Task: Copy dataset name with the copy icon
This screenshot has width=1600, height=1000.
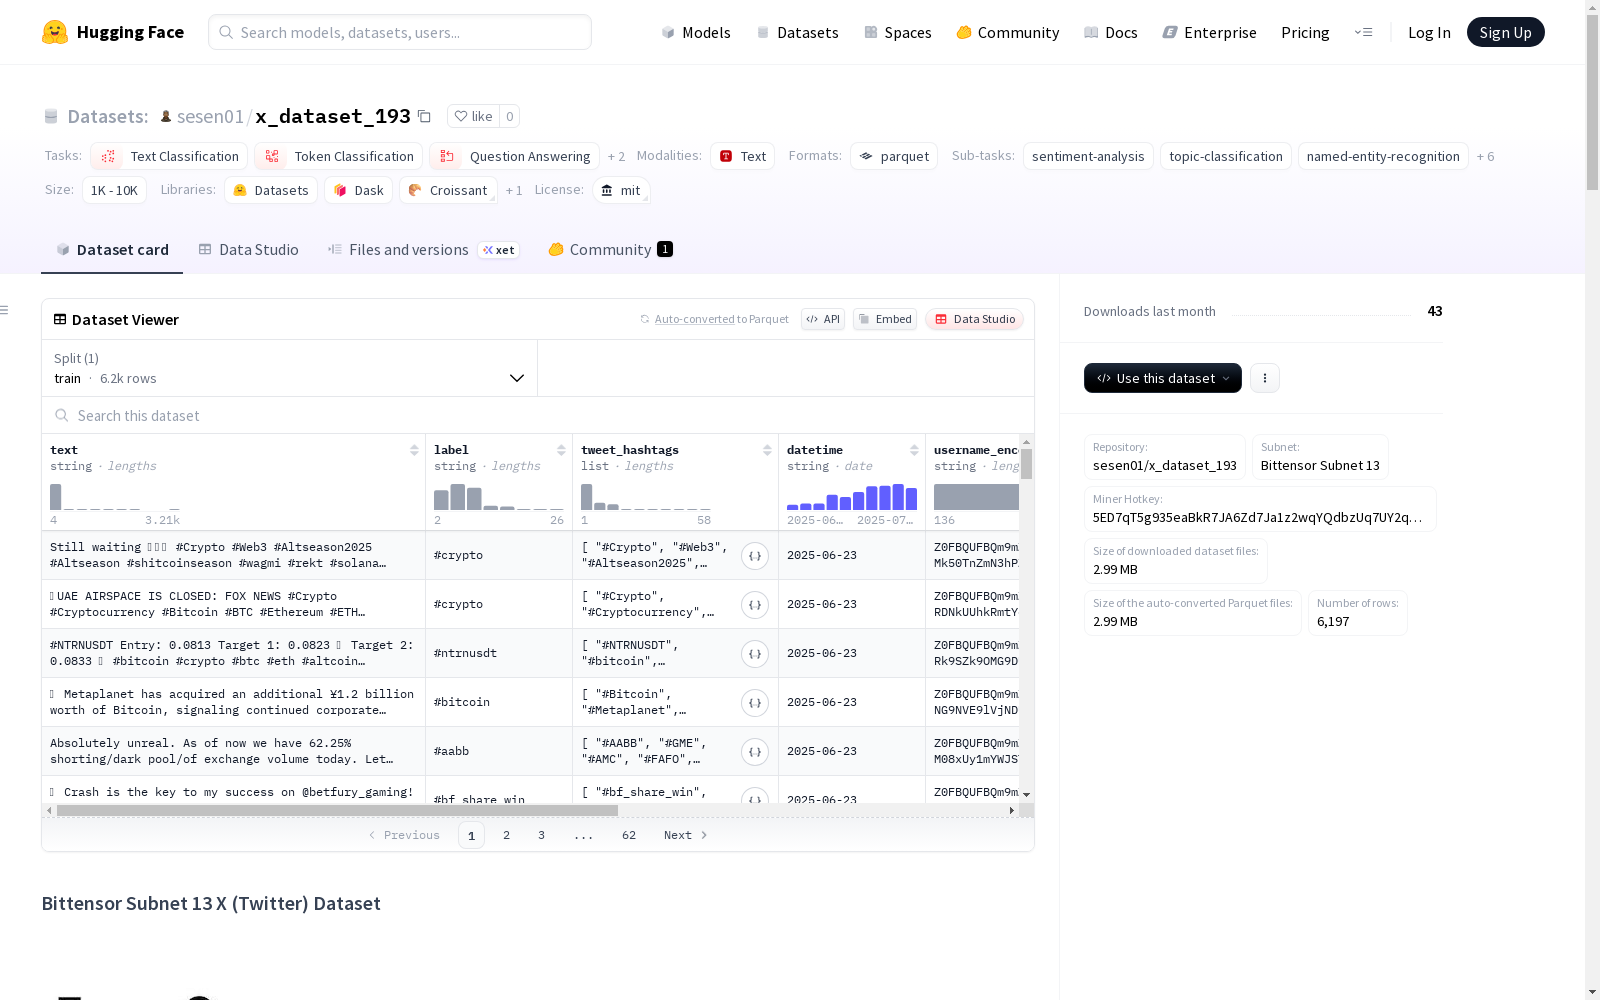Action: click(x=424, y=116)
